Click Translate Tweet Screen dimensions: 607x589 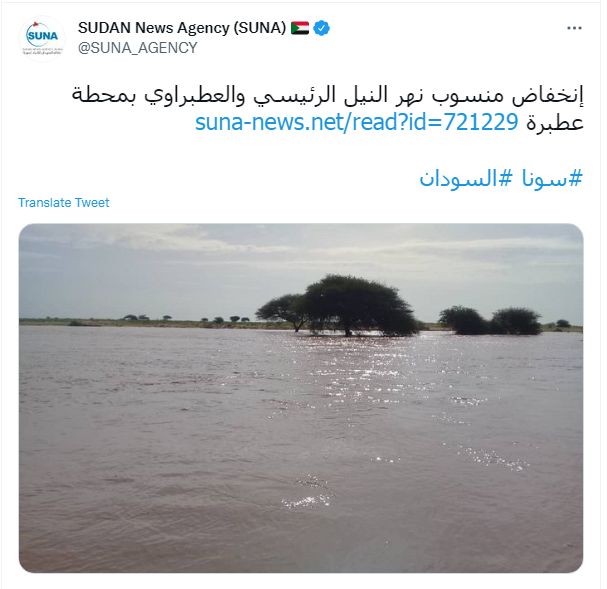(x=63, y=202)
